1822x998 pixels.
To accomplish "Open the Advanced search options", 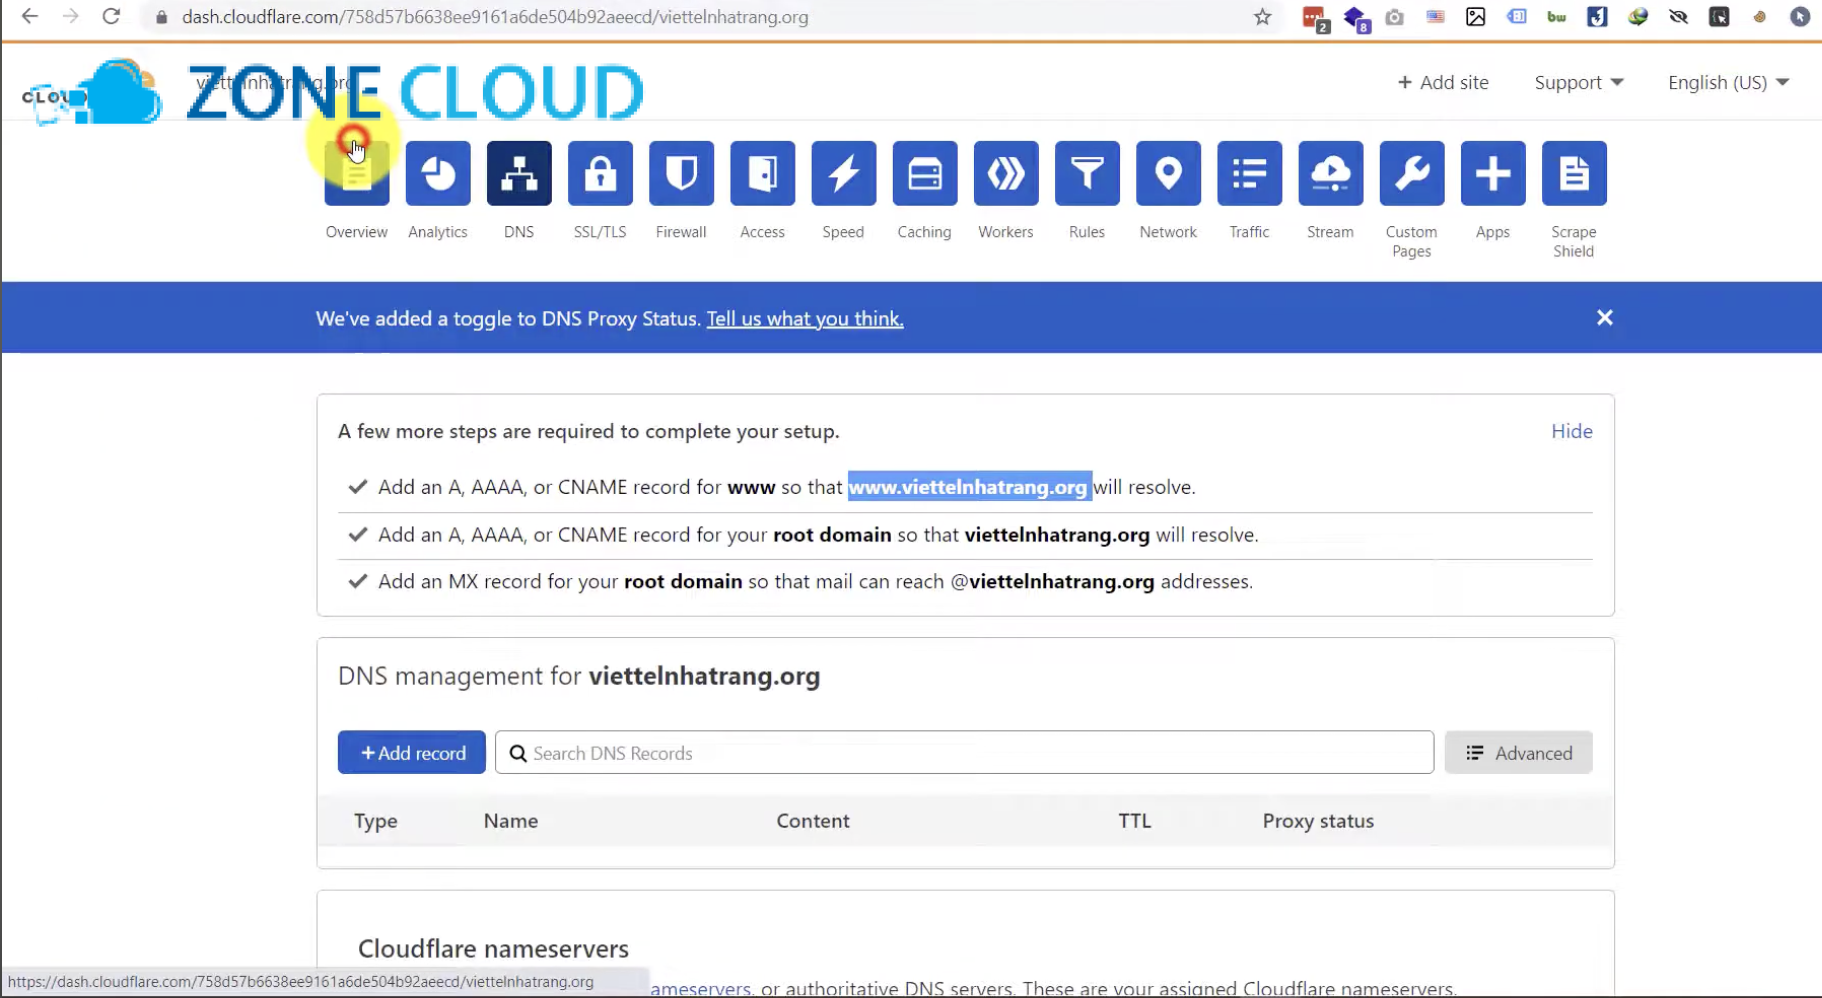I will click(1518, 752).
